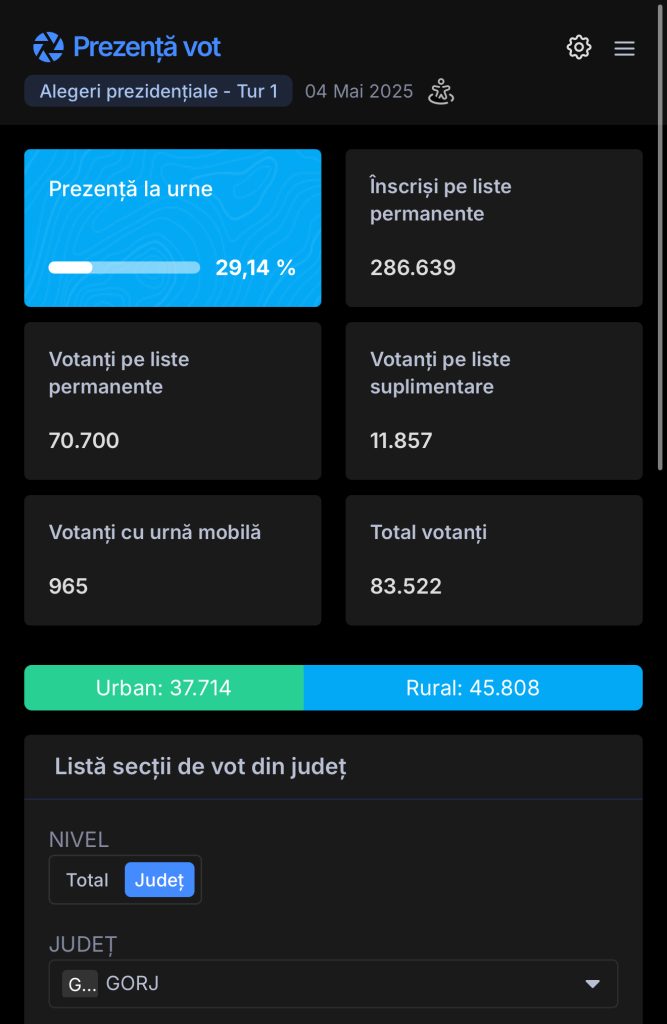
Task: Click the Votanți cu urnă mobilă card
Action: click(172, 560)
